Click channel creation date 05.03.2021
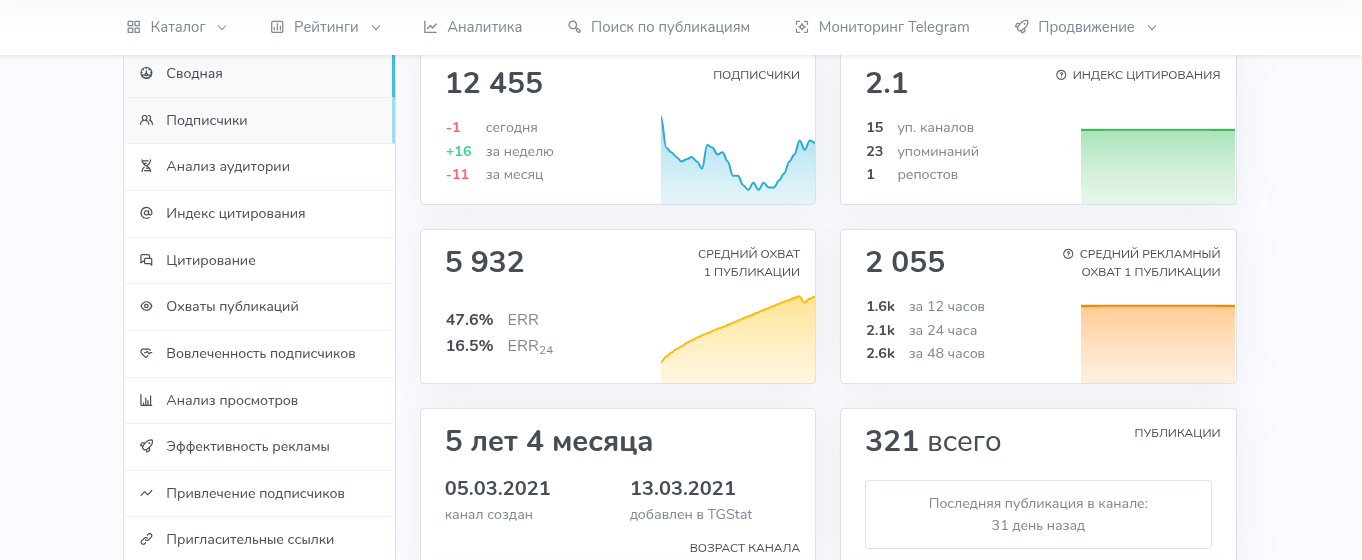 tap(498, 489)
